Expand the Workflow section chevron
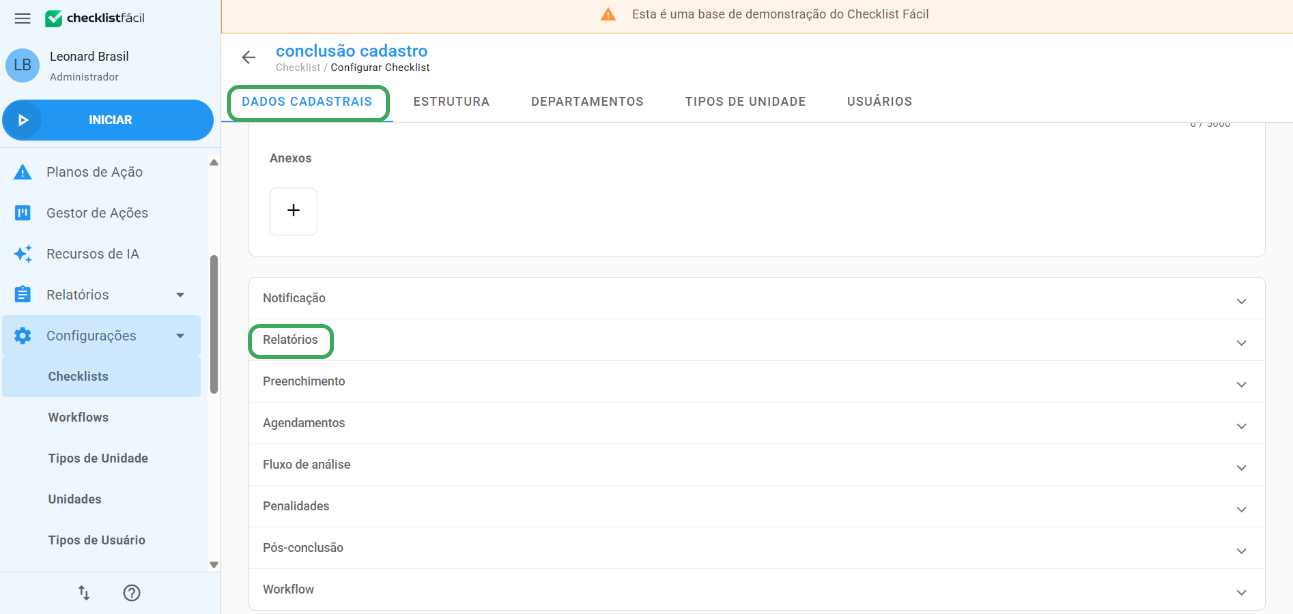This screenshot has width=1293, height=614. [1241, 593]
